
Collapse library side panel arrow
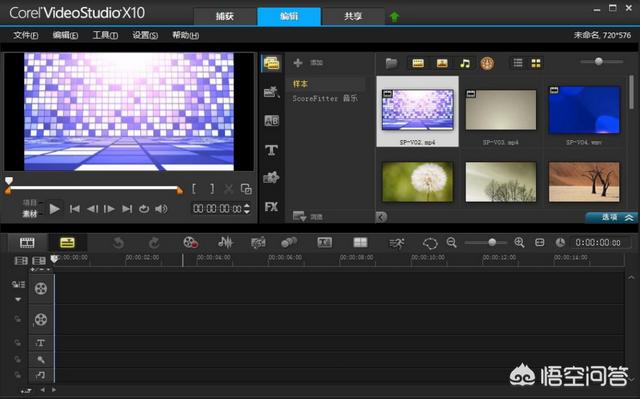pos(381,217)
